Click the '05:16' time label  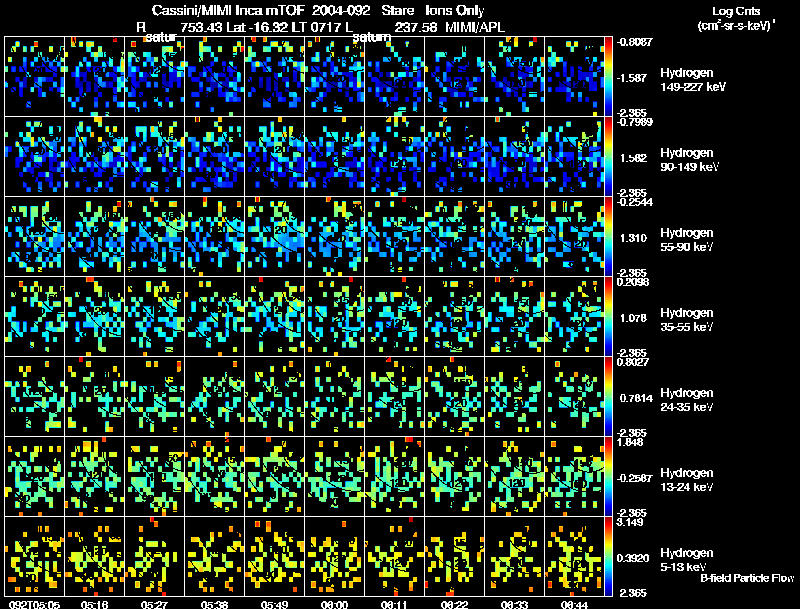point(94,604)
